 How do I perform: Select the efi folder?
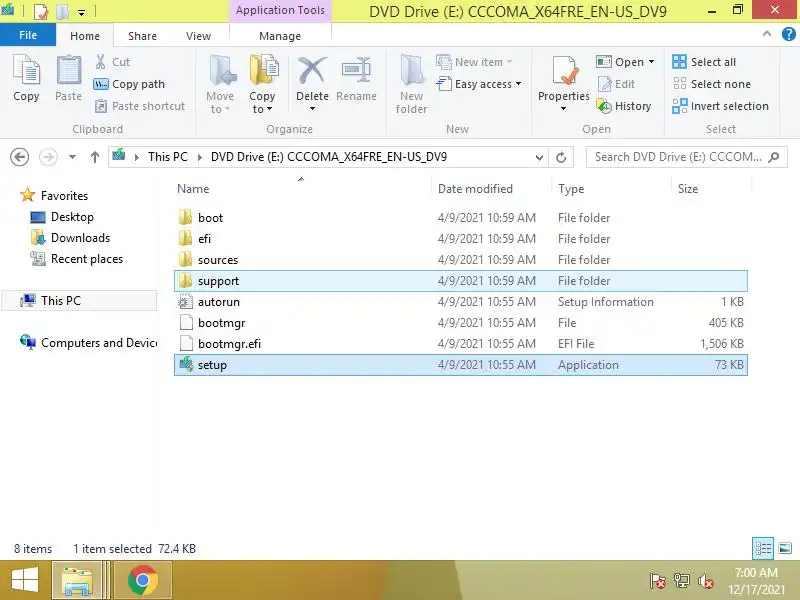pos(461,239)
